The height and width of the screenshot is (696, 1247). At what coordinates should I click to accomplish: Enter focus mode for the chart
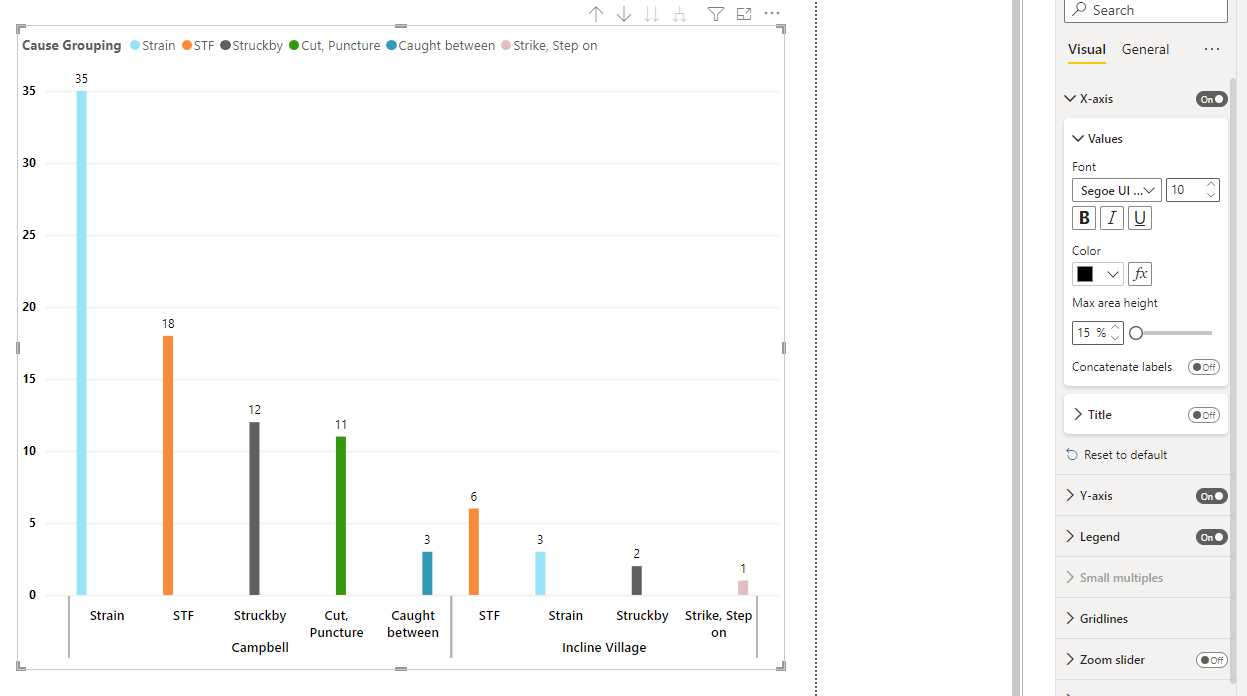[744, 14]
